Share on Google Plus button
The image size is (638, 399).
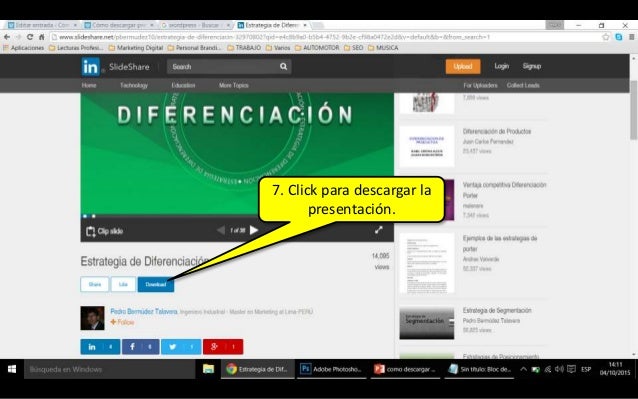(x=223, y=347)
